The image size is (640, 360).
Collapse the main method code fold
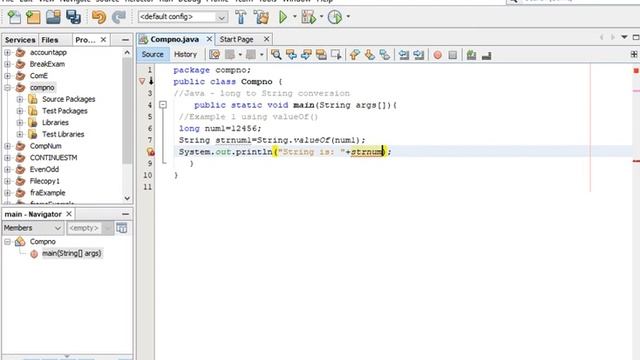[163, 105]
